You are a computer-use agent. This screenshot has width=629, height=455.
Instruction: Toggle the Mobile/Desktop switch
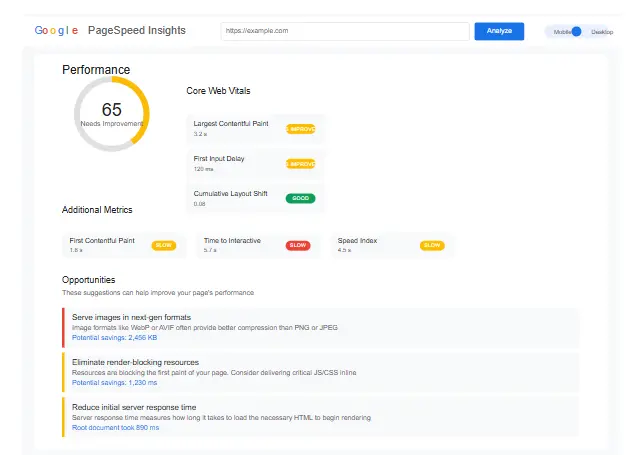(x=576, y=31)
